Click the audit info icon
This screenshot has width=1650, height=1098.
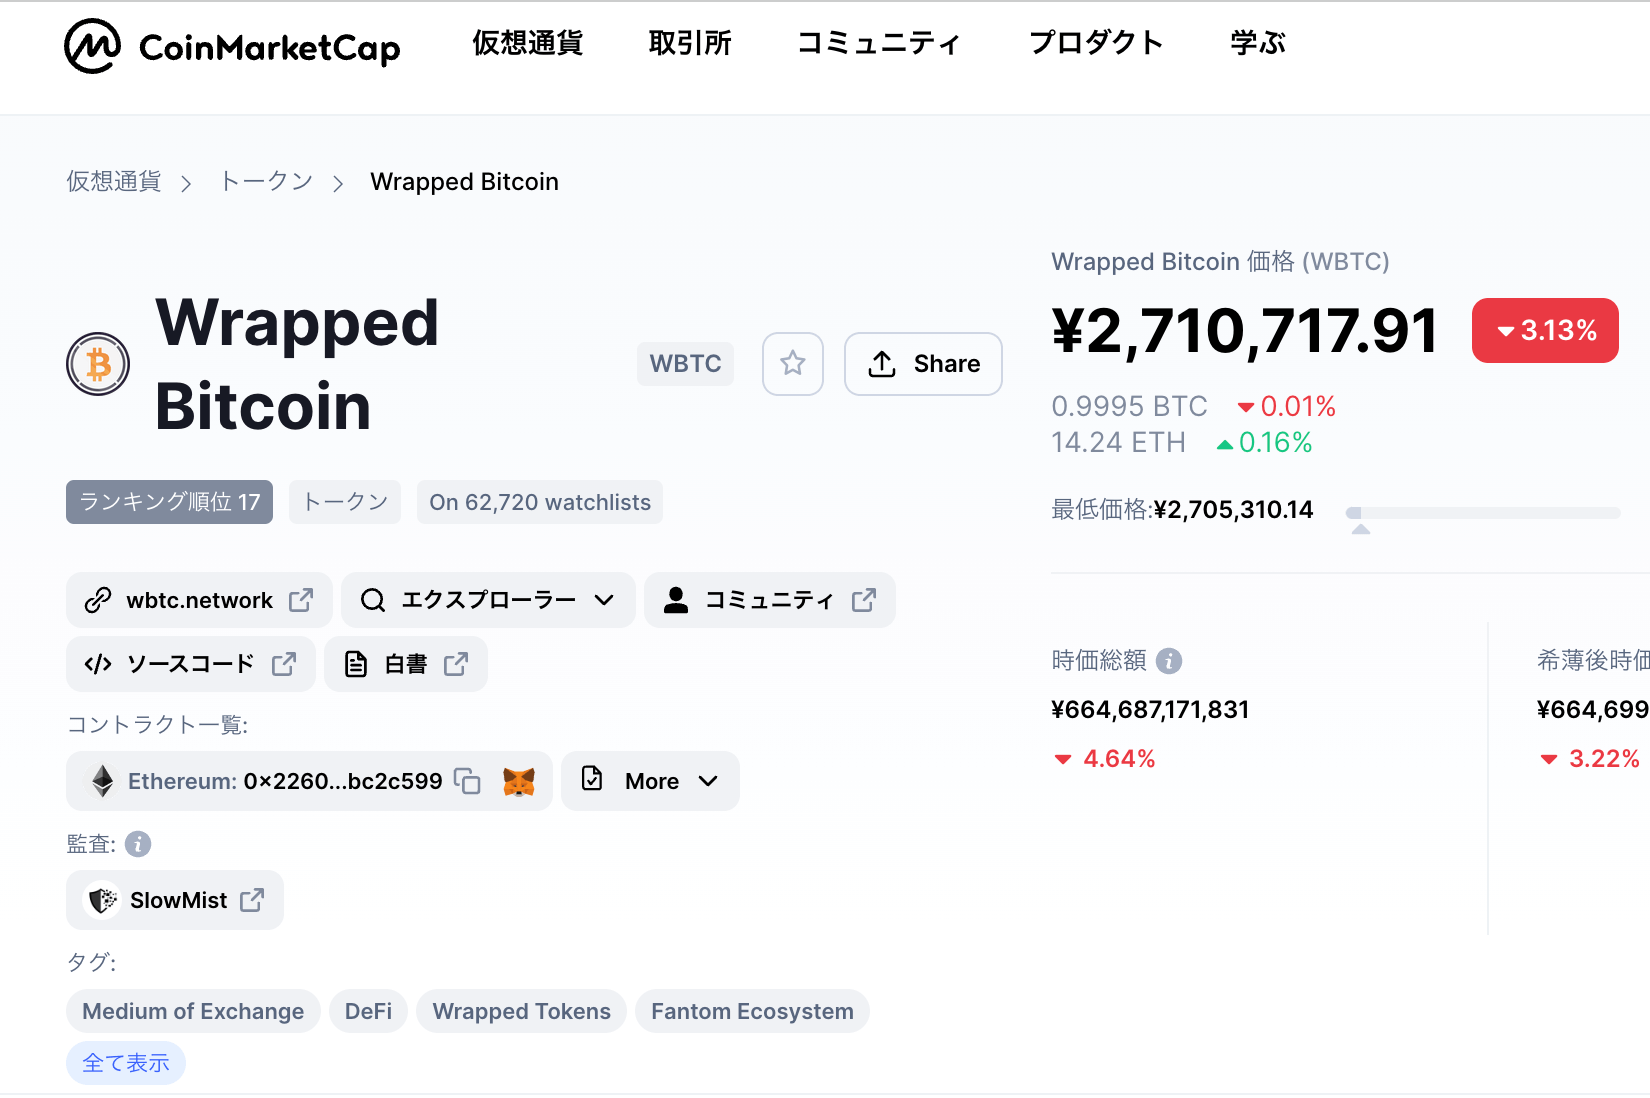138,844
